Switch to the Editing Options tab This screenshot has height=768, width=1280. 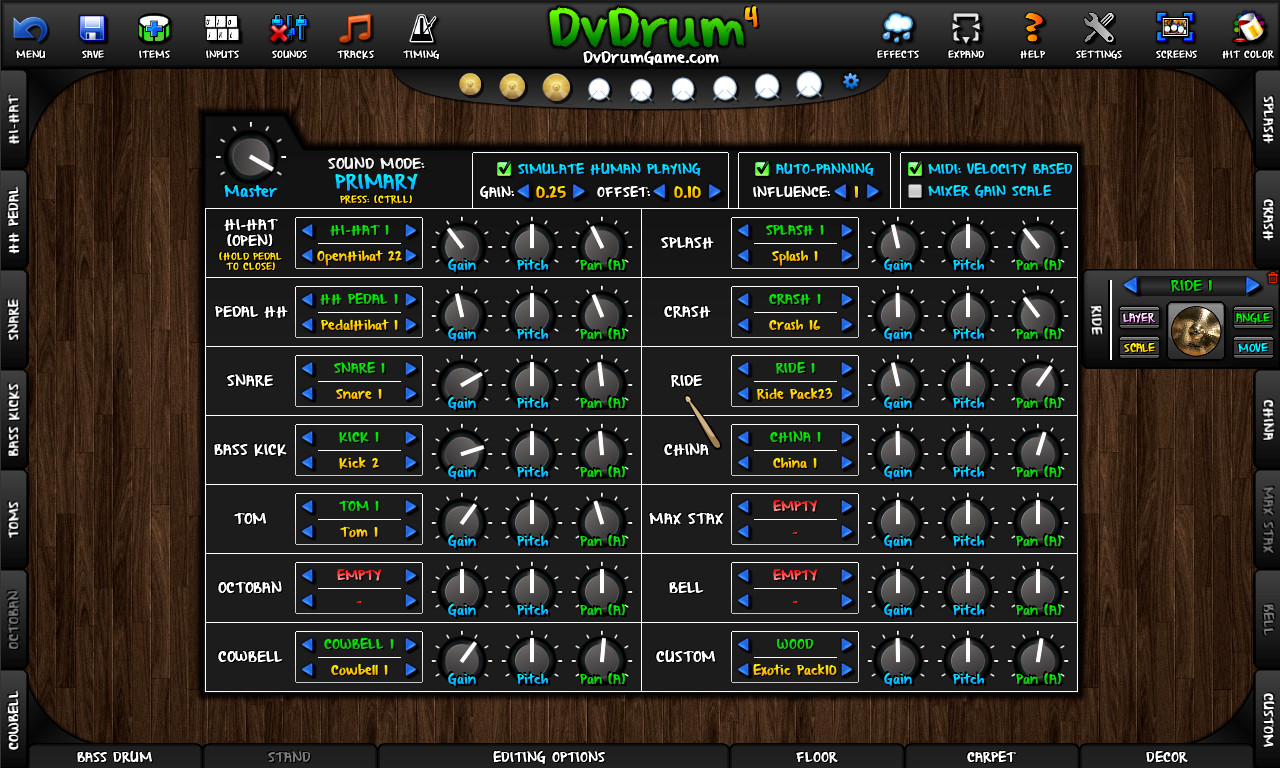point(551,757)
